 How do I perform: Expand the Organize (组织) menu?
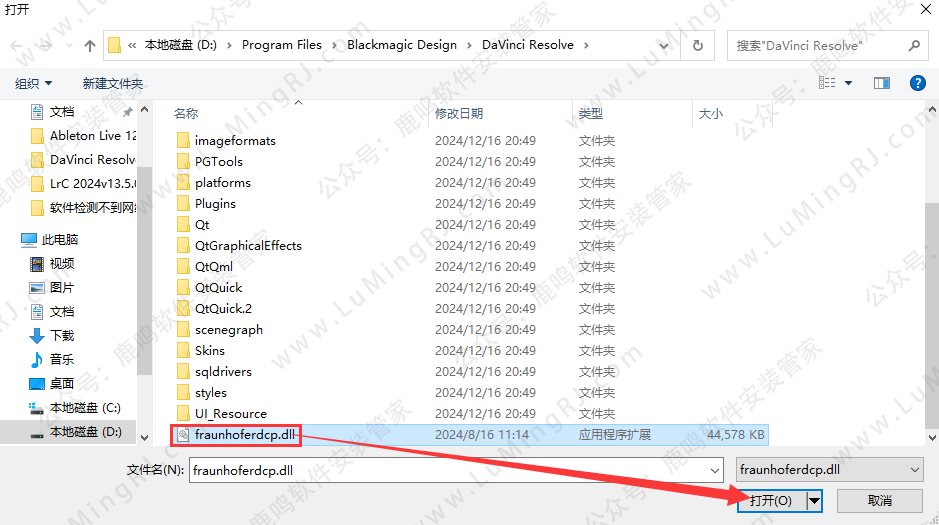[34, 83]
